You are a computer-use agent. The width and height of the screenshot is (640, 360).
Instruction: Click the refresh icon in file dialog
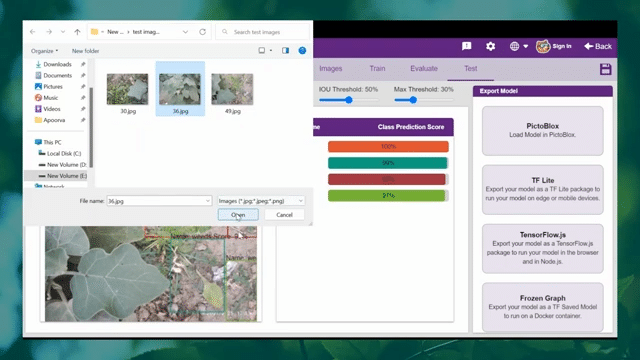tap(202, 32)
